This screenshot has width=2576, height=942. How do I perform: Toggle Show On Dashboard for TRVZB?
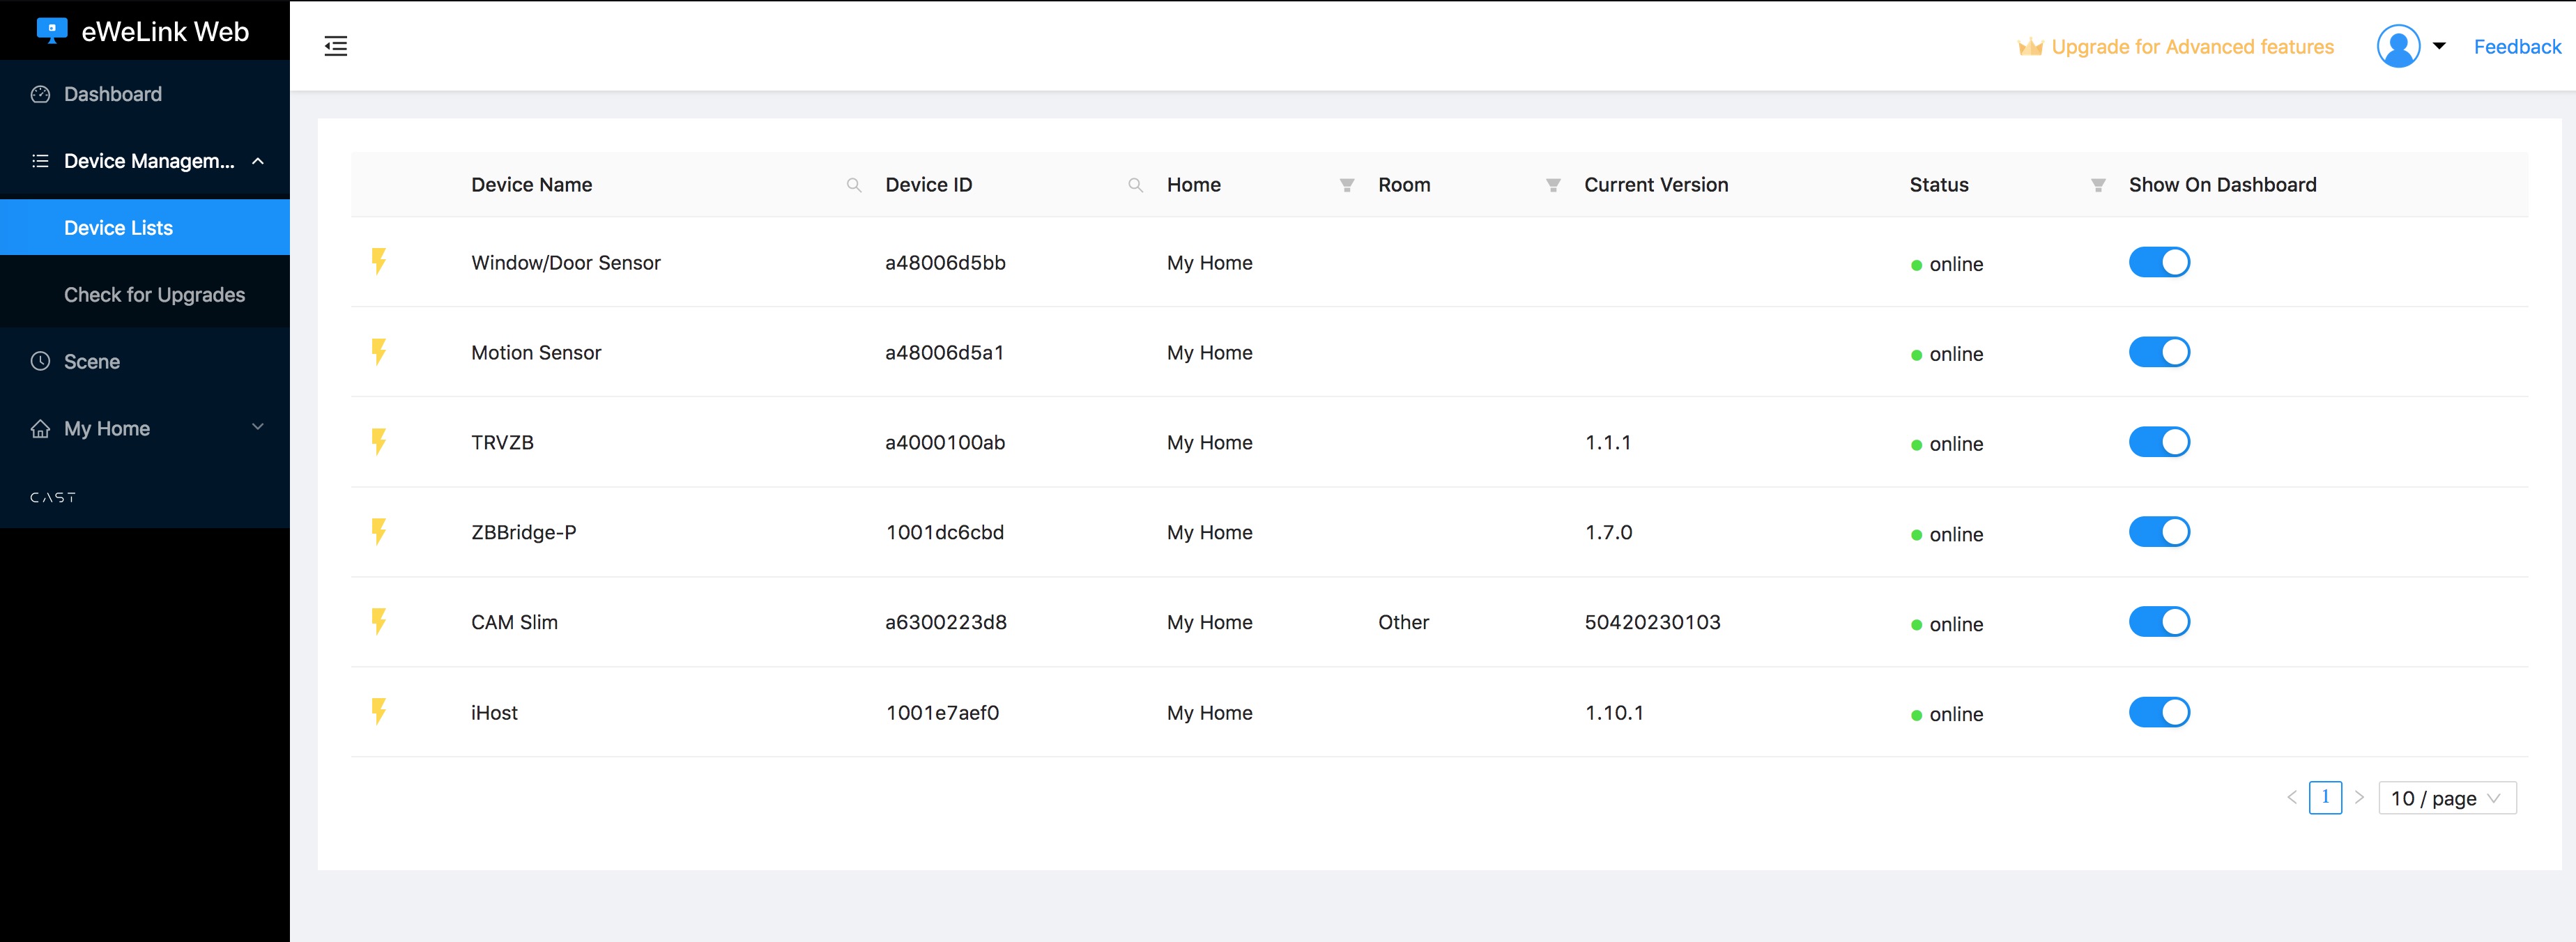[x=2158, y=442]
